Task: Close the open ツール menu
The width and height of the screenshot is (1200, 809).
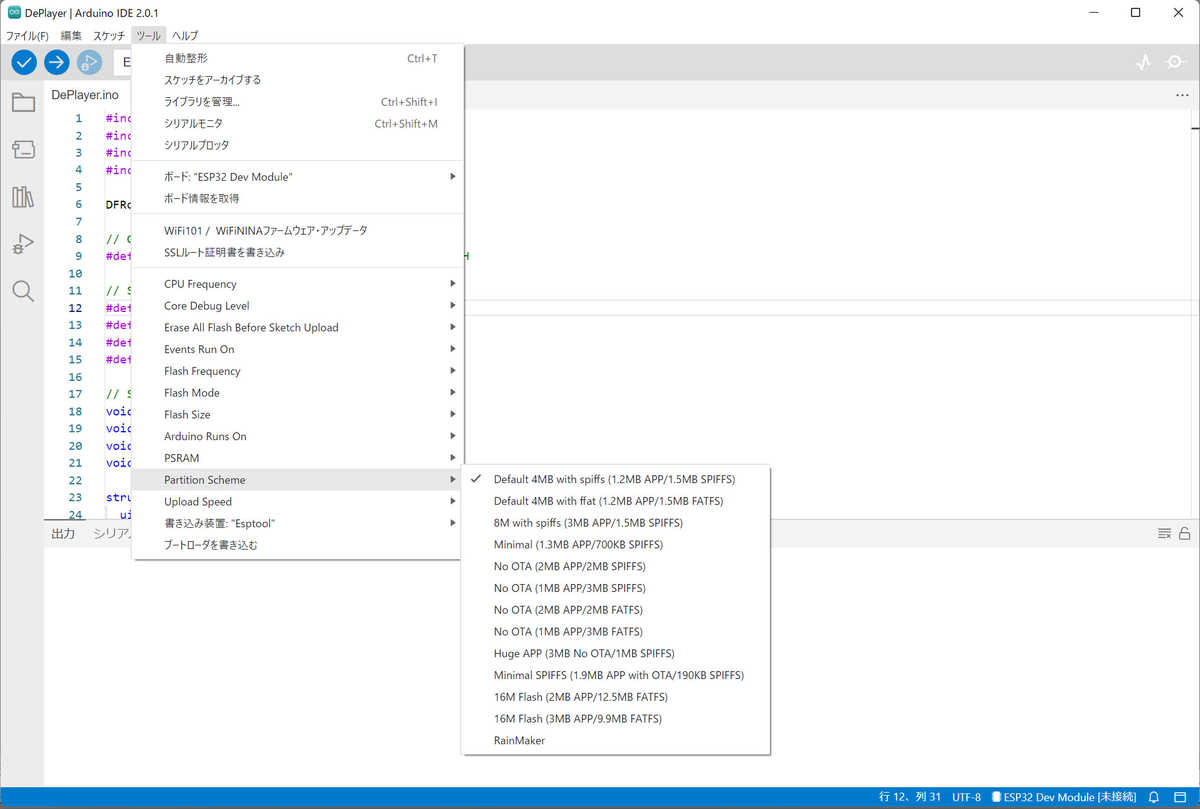Action: point(148,35)
